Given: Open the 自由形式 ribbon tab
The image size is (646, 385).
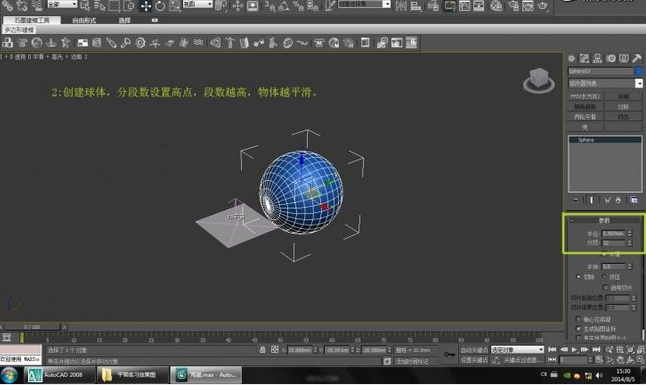Looking at the screenshot, I should 84,20.
